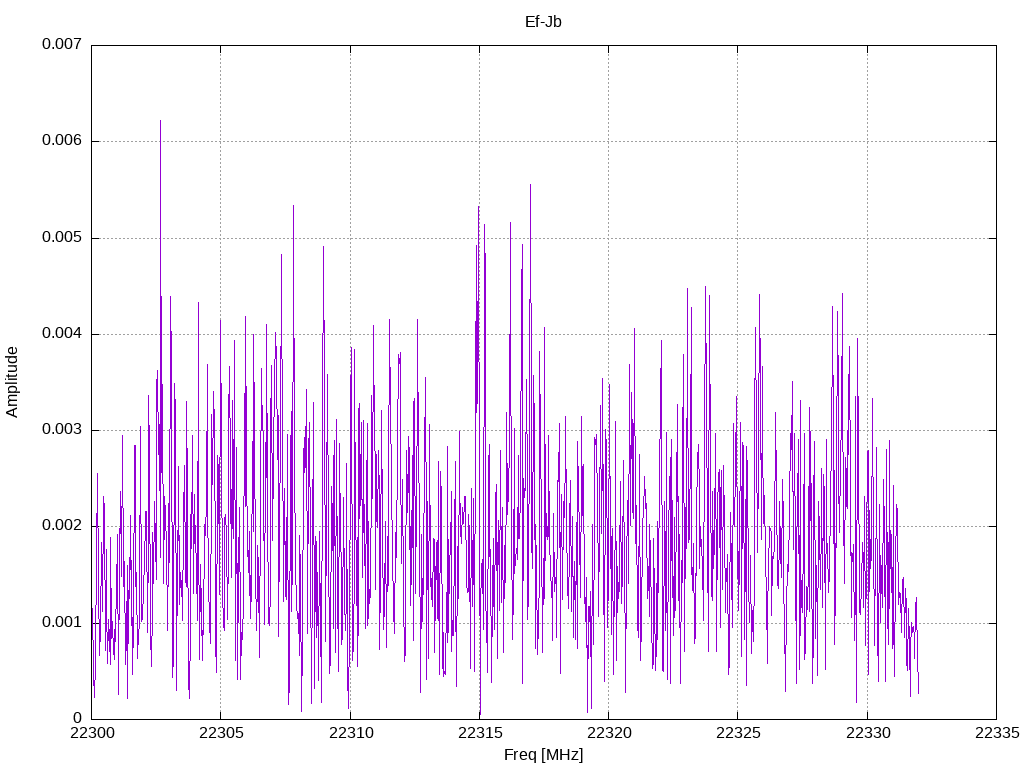Click the y-axis tick label 0.003
Viewport: 1024px width, 768px height.
[62, 429]
